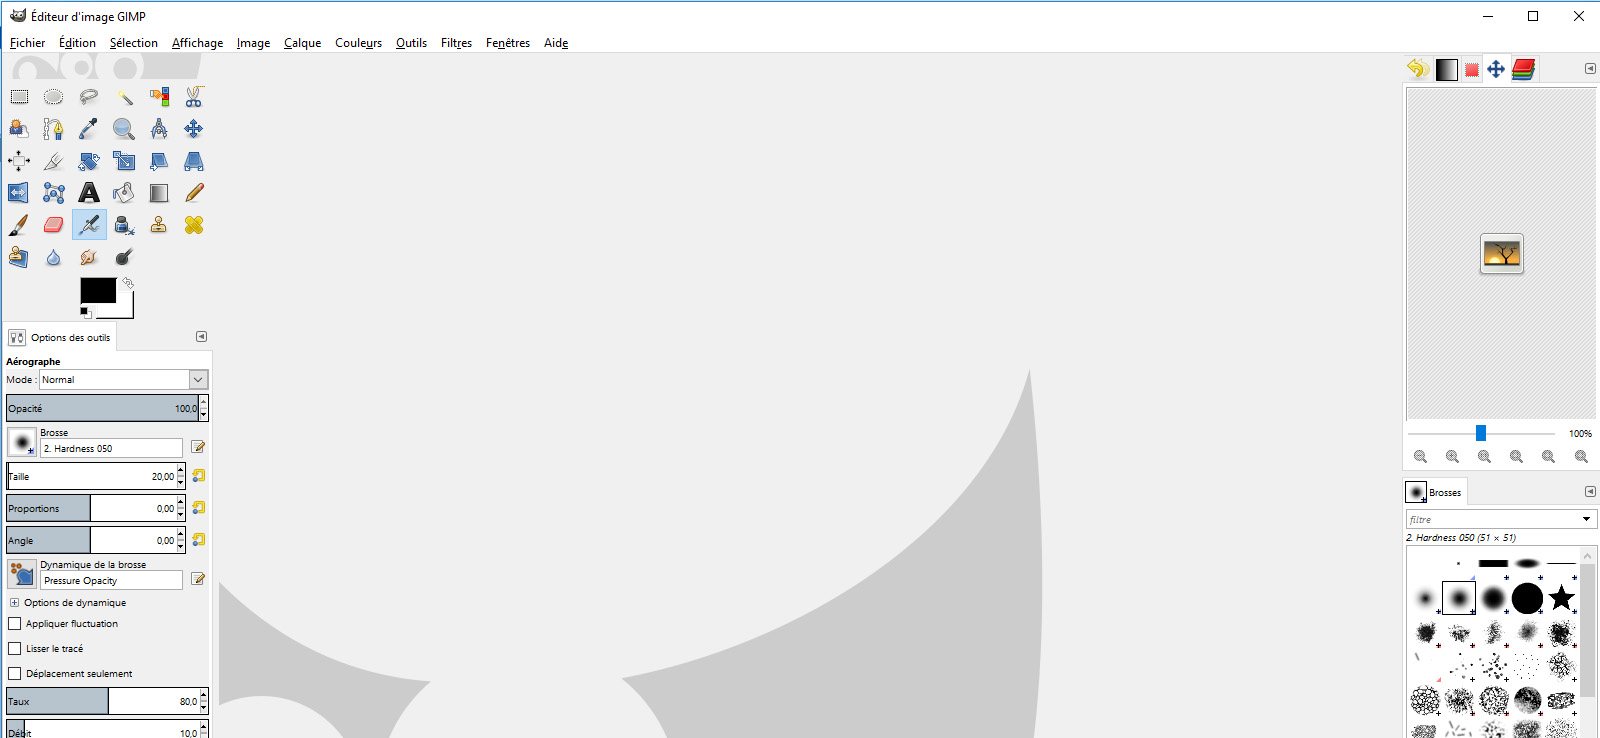
Task: Open the Fichier menu
Action: (27, 43)
